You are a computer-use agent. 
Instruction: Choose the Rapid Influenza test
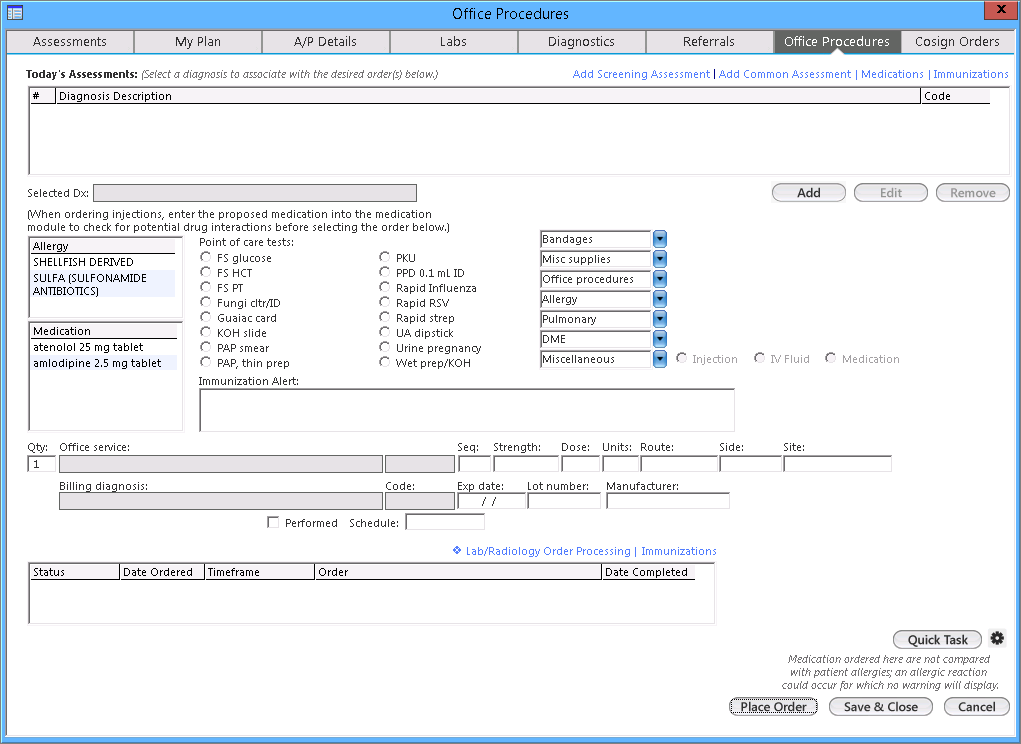(385, 287)
